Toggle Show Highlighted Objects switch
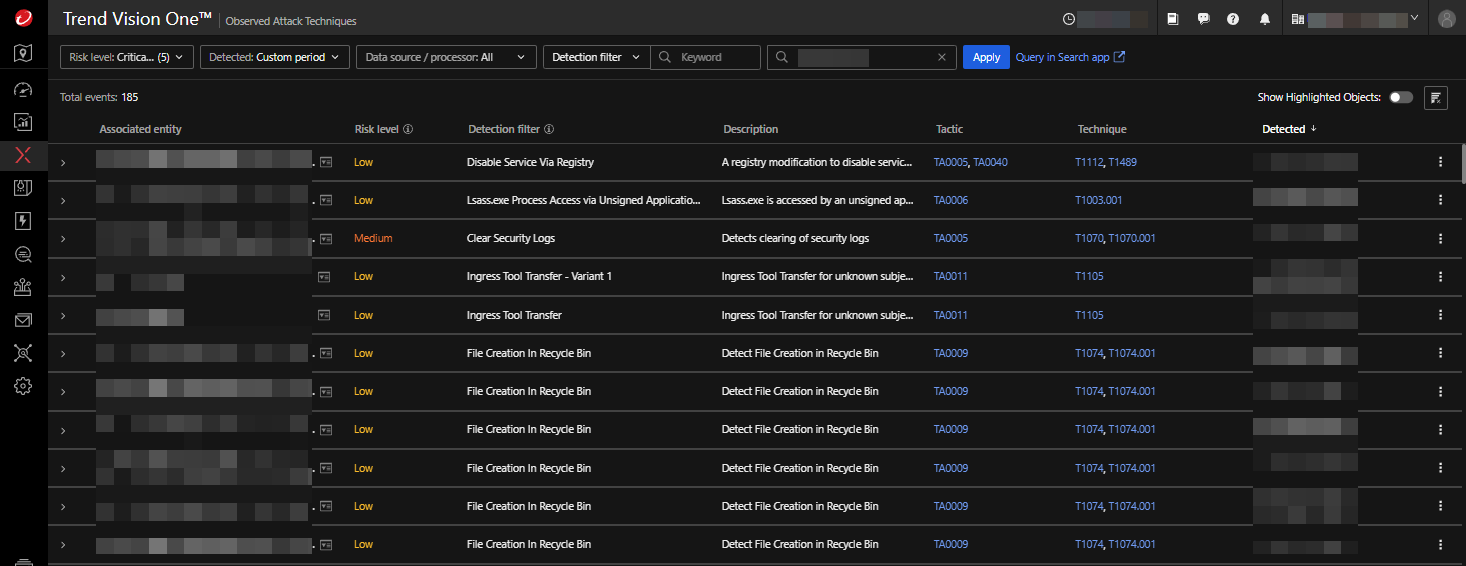The image size is (1466, 566). tap(1401, 97)
